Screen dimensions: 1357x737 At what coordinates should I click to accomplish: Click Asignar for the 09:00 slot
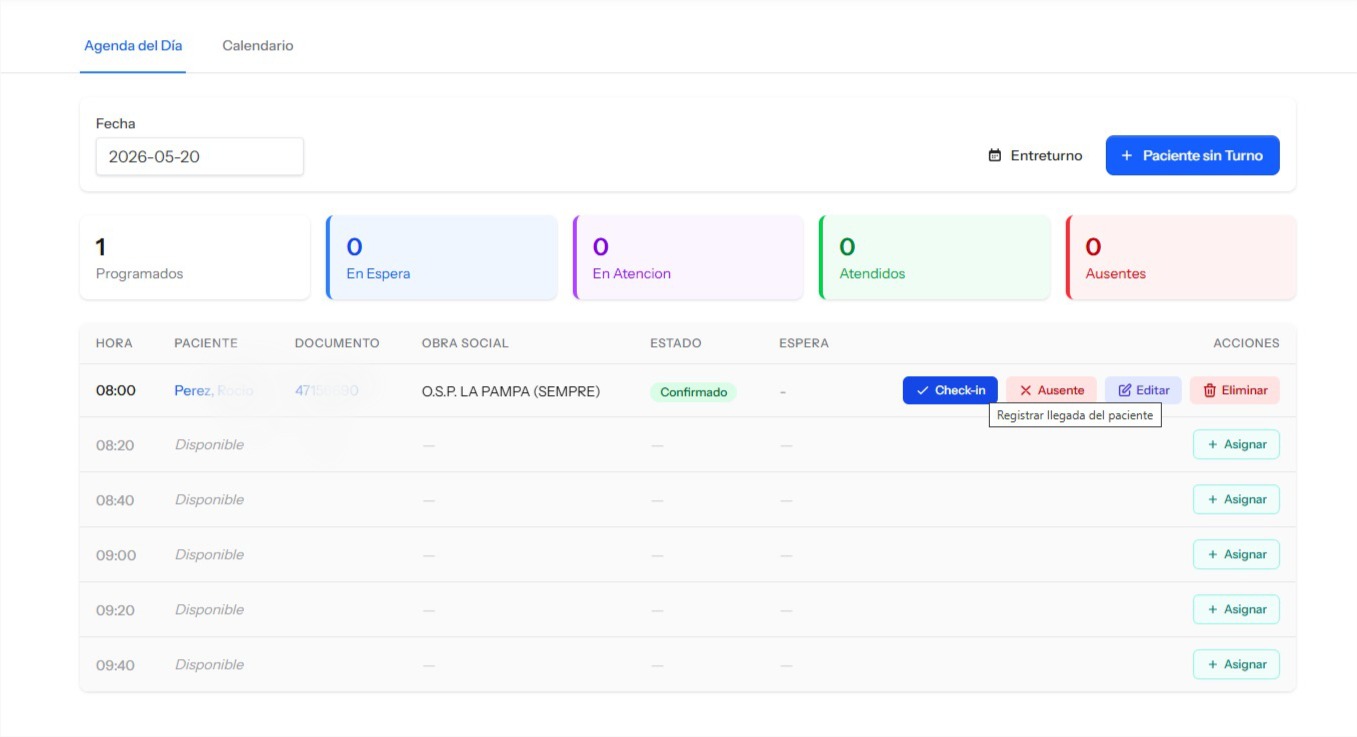[x=1236, y=555]
